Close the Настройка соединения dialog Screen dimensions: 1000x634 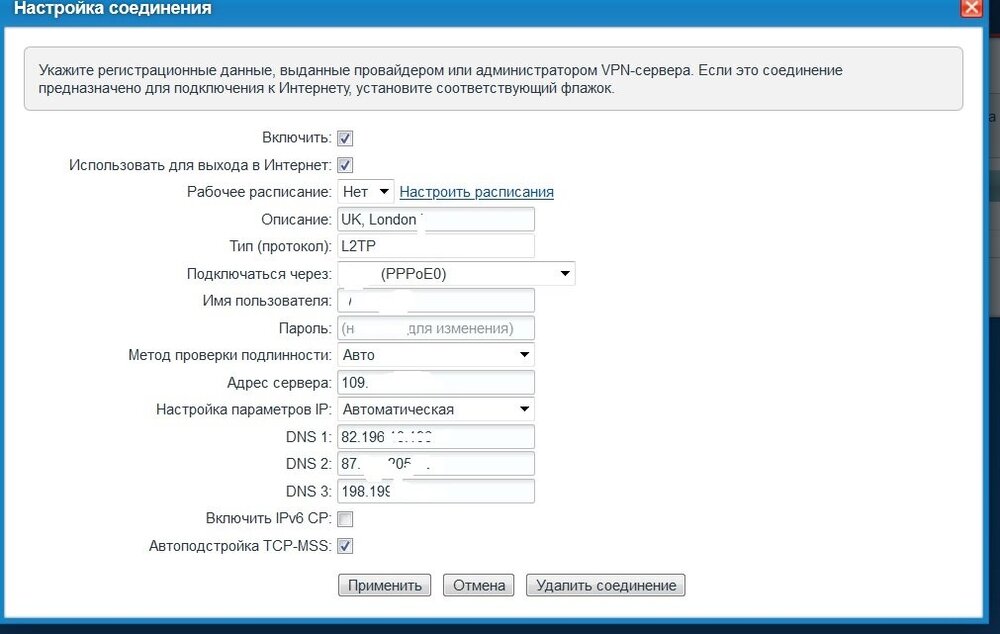click(x=970, y=8)
